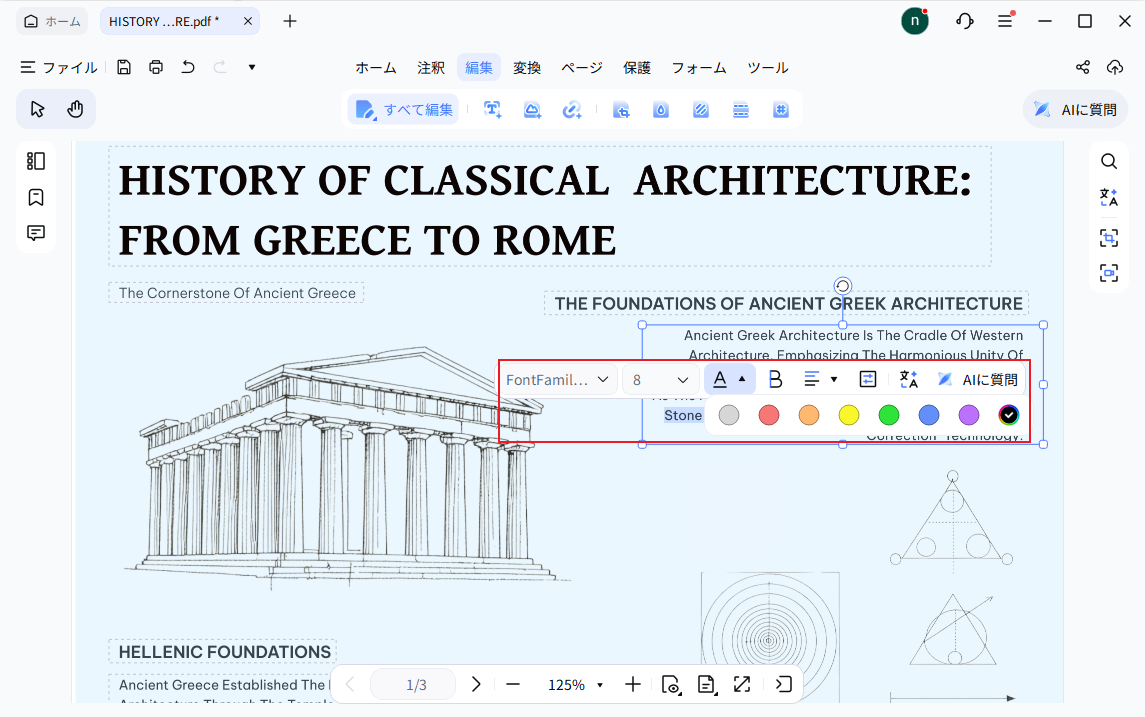Pick the red color swatch
This screenshot has height=717, width=1145.
click(769, 415)
